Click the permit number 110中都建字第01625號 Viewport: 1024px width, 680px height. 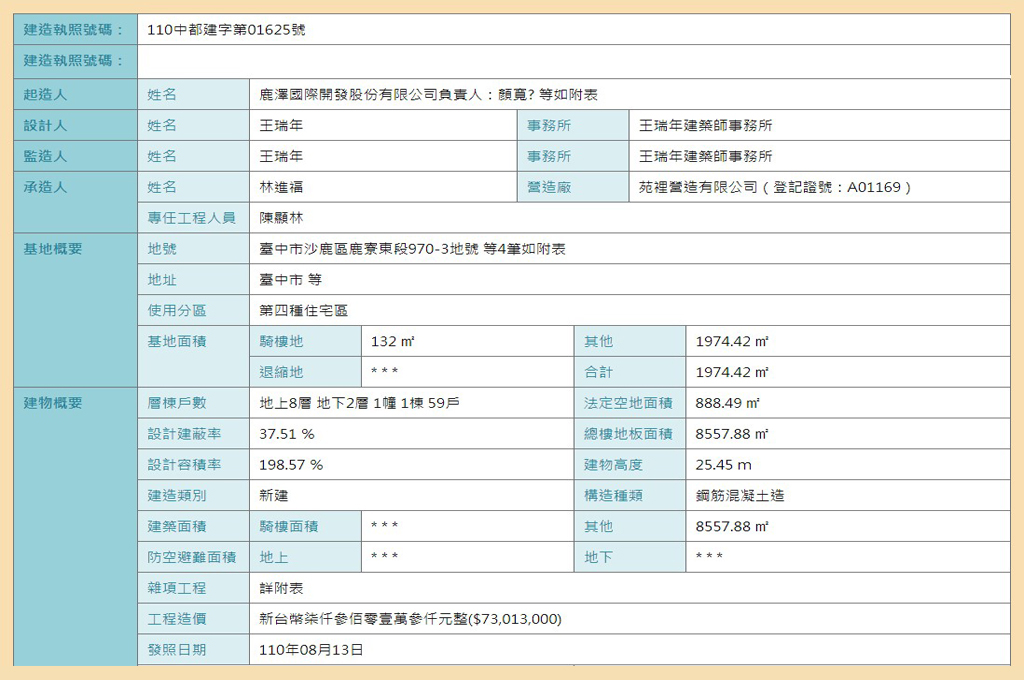226,30
